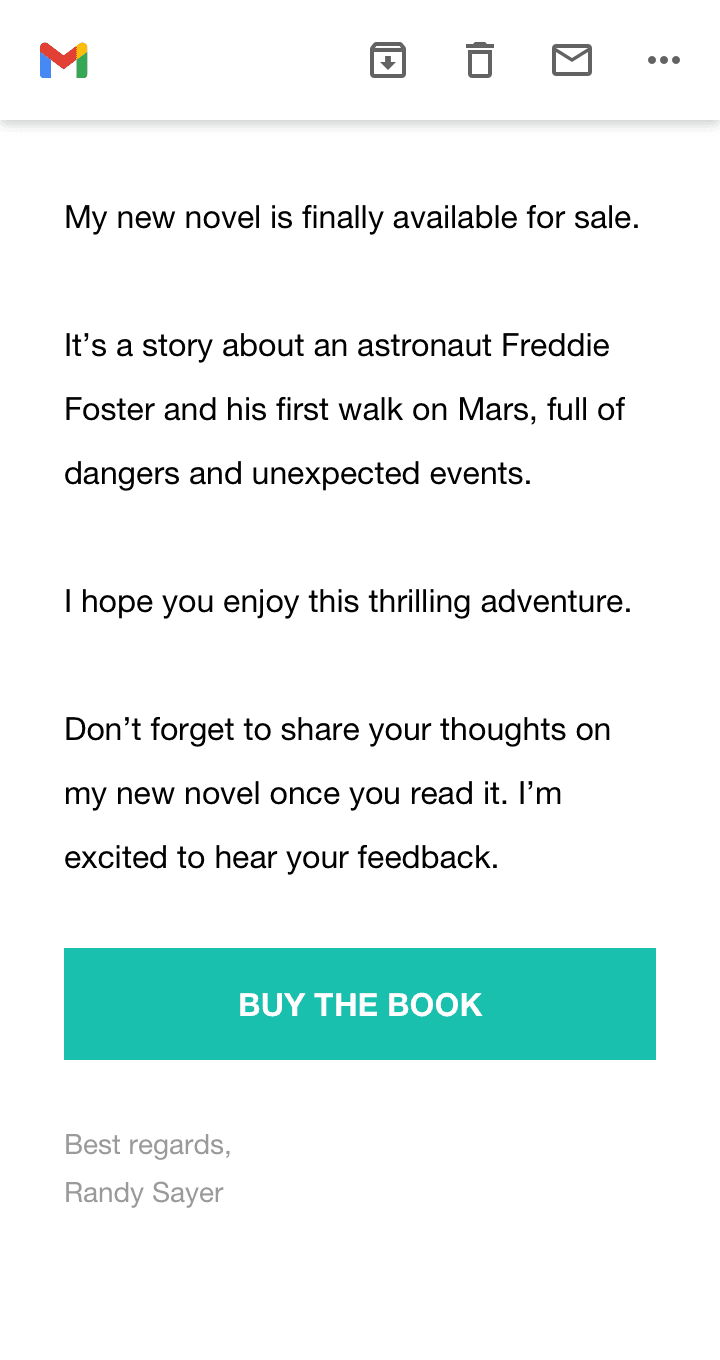This screenshot has width=720, height=1360.
Task: Click the "Best regards," closing text
Action: pos(147,1144)
